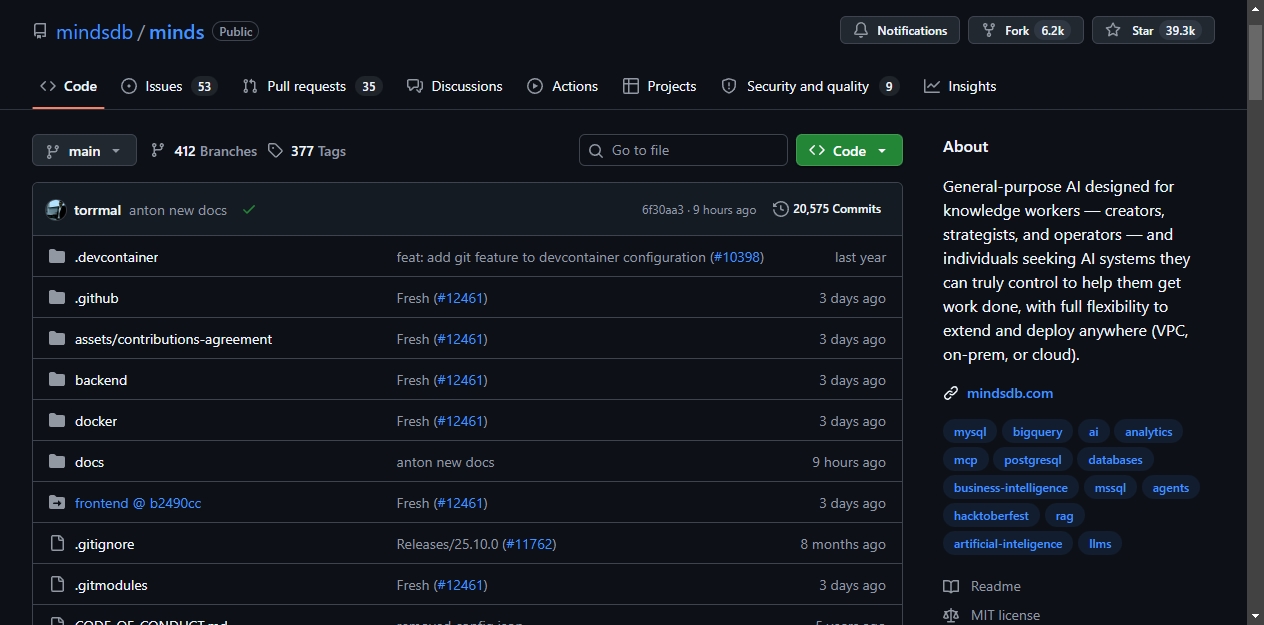The image size is (1264, 625).
Task: Open the Code tab
Action: pos(68,86)
